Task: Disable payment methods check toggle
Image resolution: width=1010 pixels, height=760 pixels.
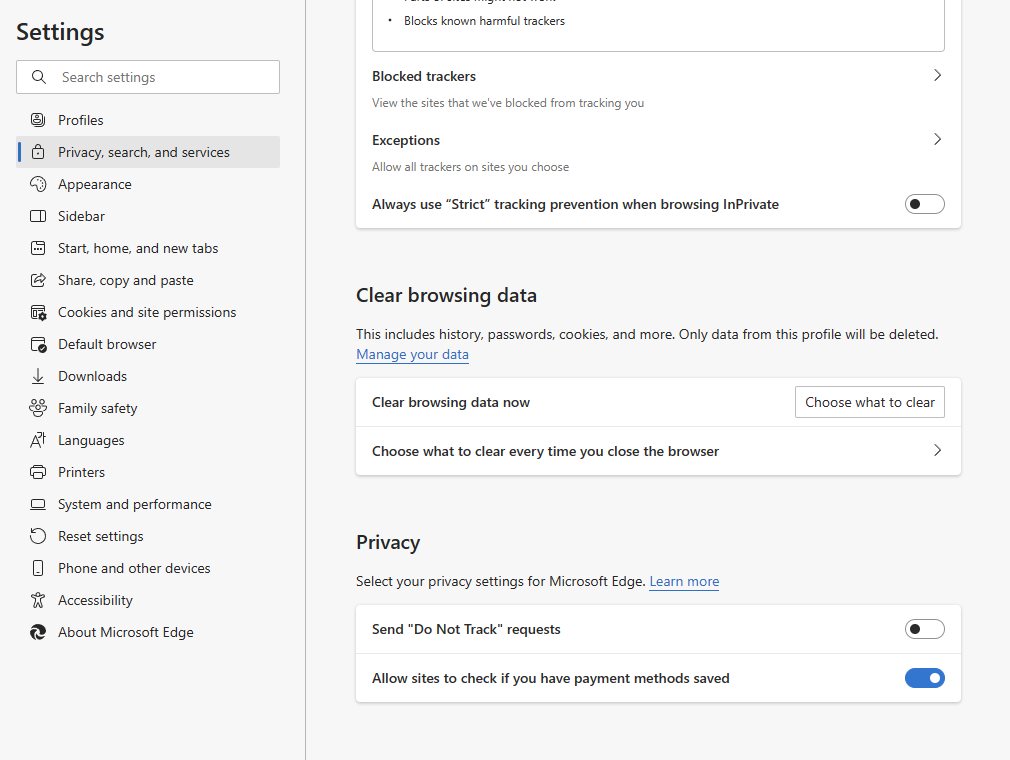Action: click(x=924, y=678)
